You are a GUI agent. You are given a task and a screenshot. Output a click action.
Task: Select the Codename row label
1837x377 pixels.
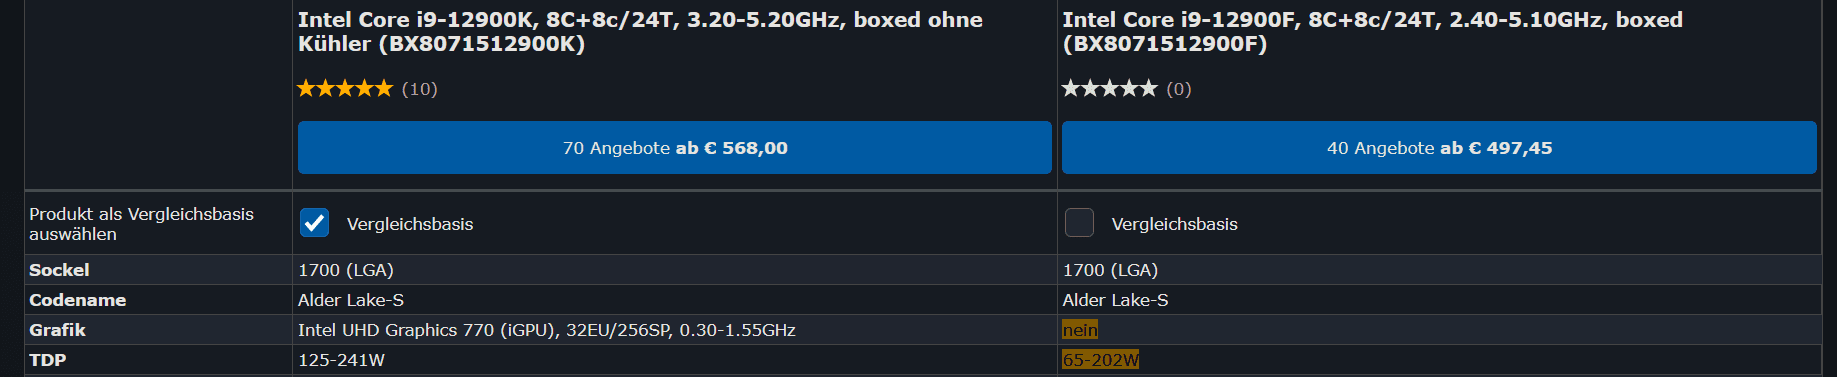pyautogui.click(x=77, y=300)
